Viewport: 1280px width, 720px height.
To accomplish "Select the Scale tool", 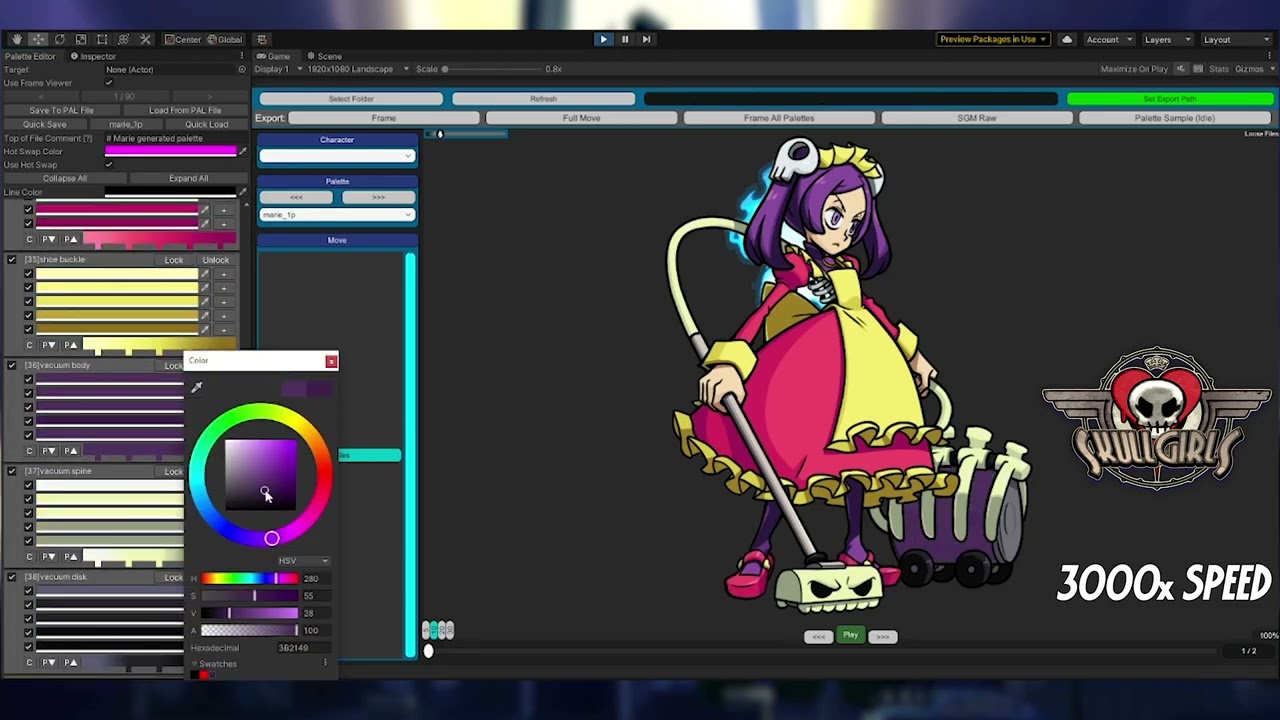I will click(x=81, y=39).
